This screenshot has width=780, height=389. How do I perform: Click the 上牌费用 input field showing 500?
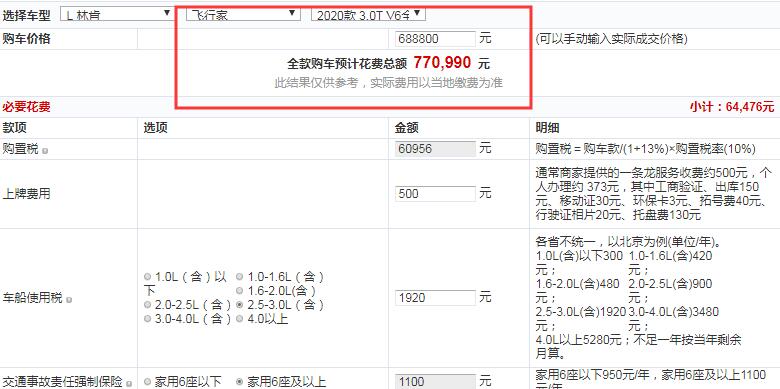[435, 194]
